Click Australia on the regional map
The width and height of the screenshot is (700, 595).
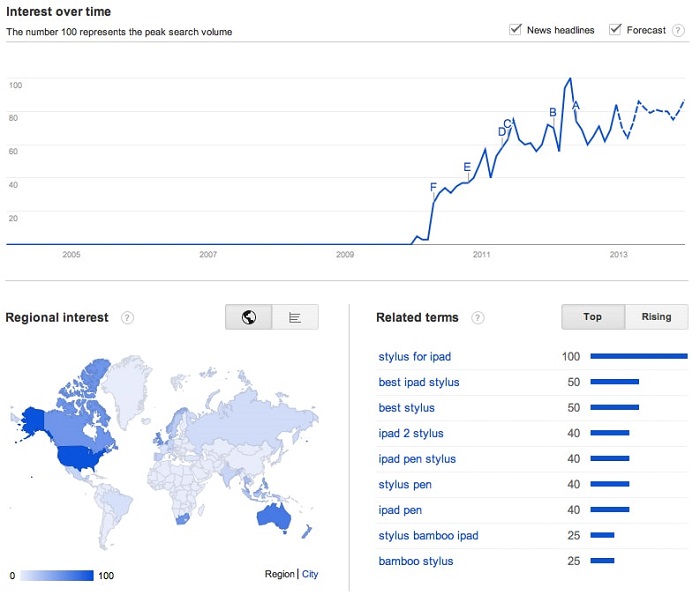click(274, 516)
